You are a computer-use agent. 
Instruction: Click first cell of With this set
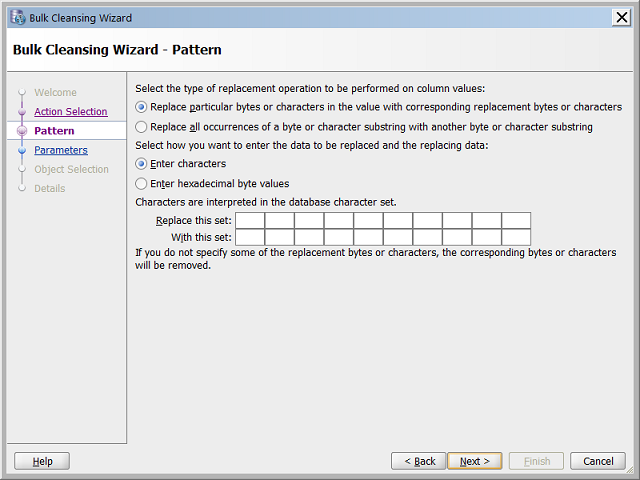point(249,237)
